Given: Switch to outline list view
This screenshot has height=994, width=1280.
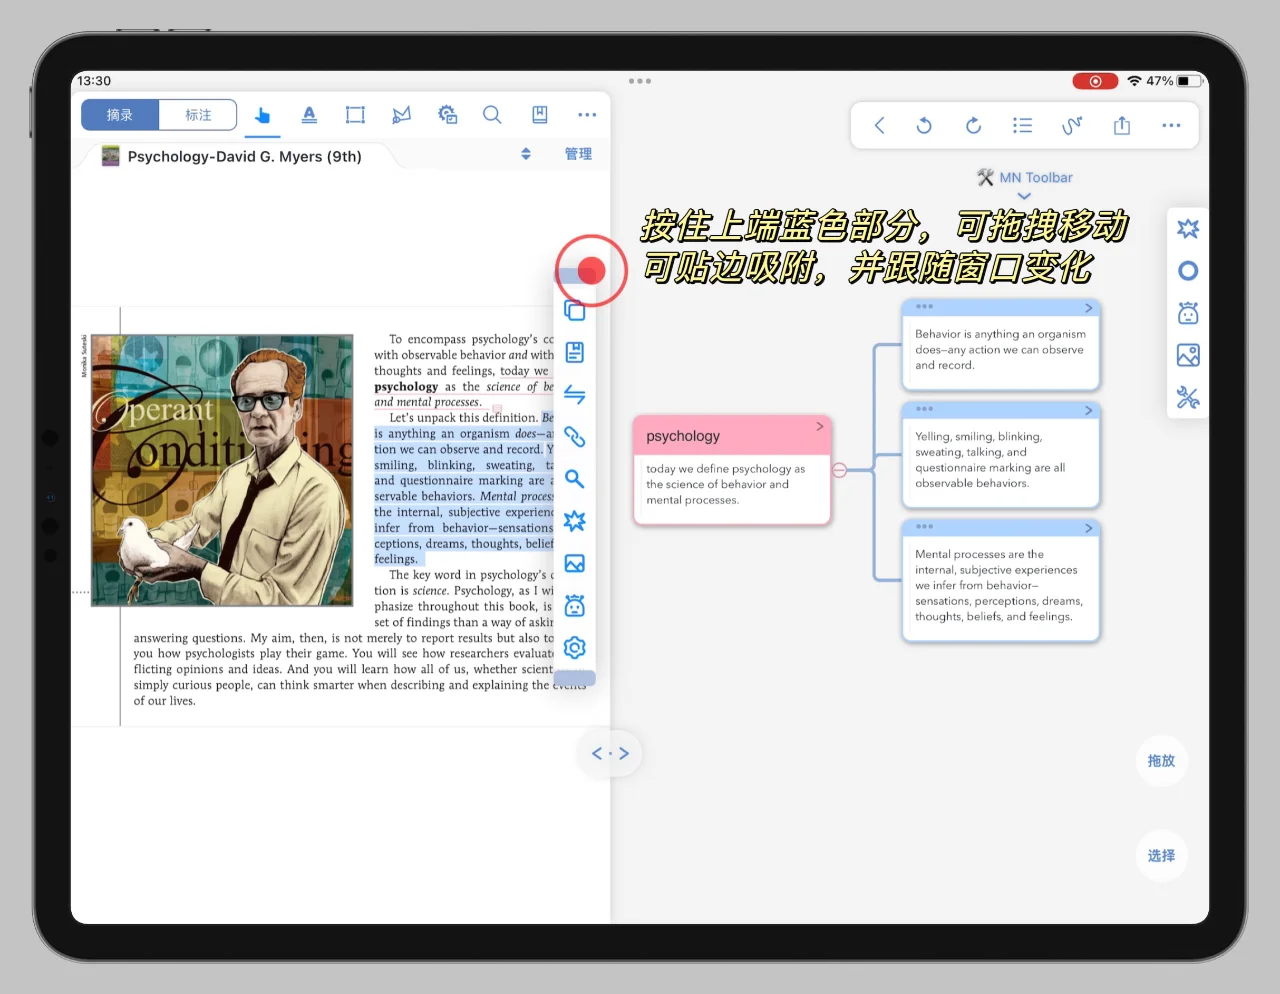Looking at the screenshot, I should (x=1022, y=125).
